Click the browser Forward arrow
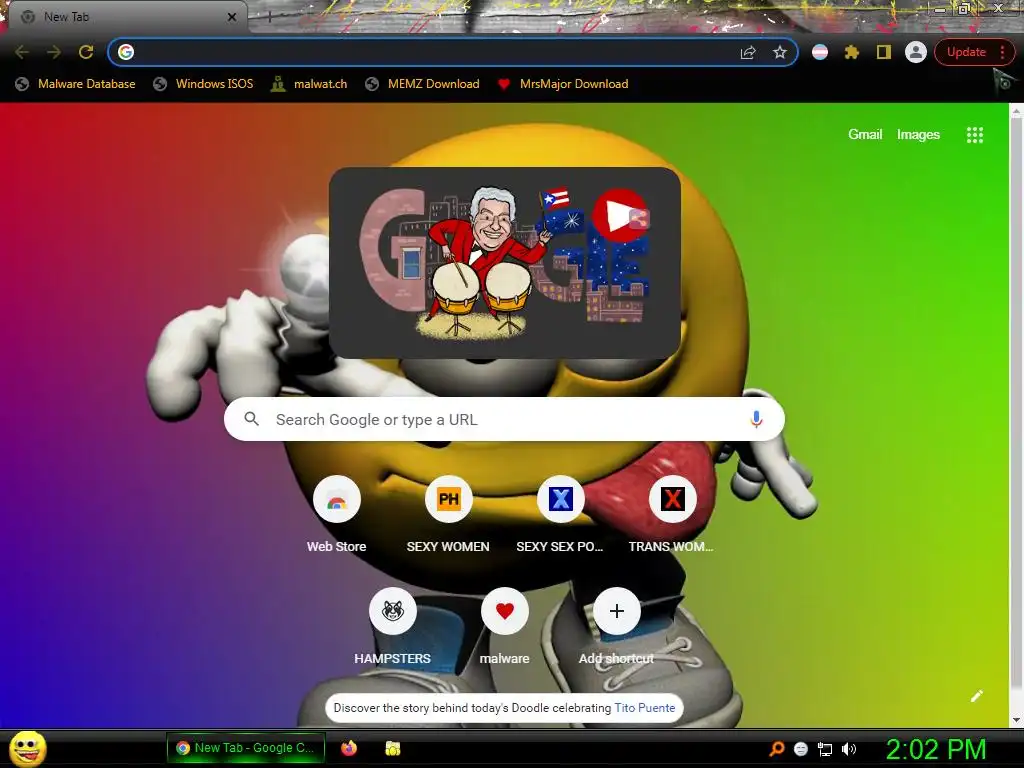Image resolution: width=1024 pixels, height=768 pixels. pos(54,52)
